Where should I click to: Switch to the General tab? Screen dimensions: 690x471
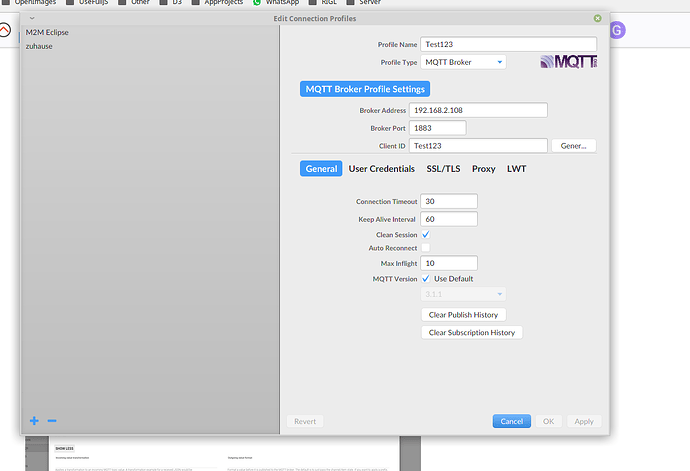point(321,169)
